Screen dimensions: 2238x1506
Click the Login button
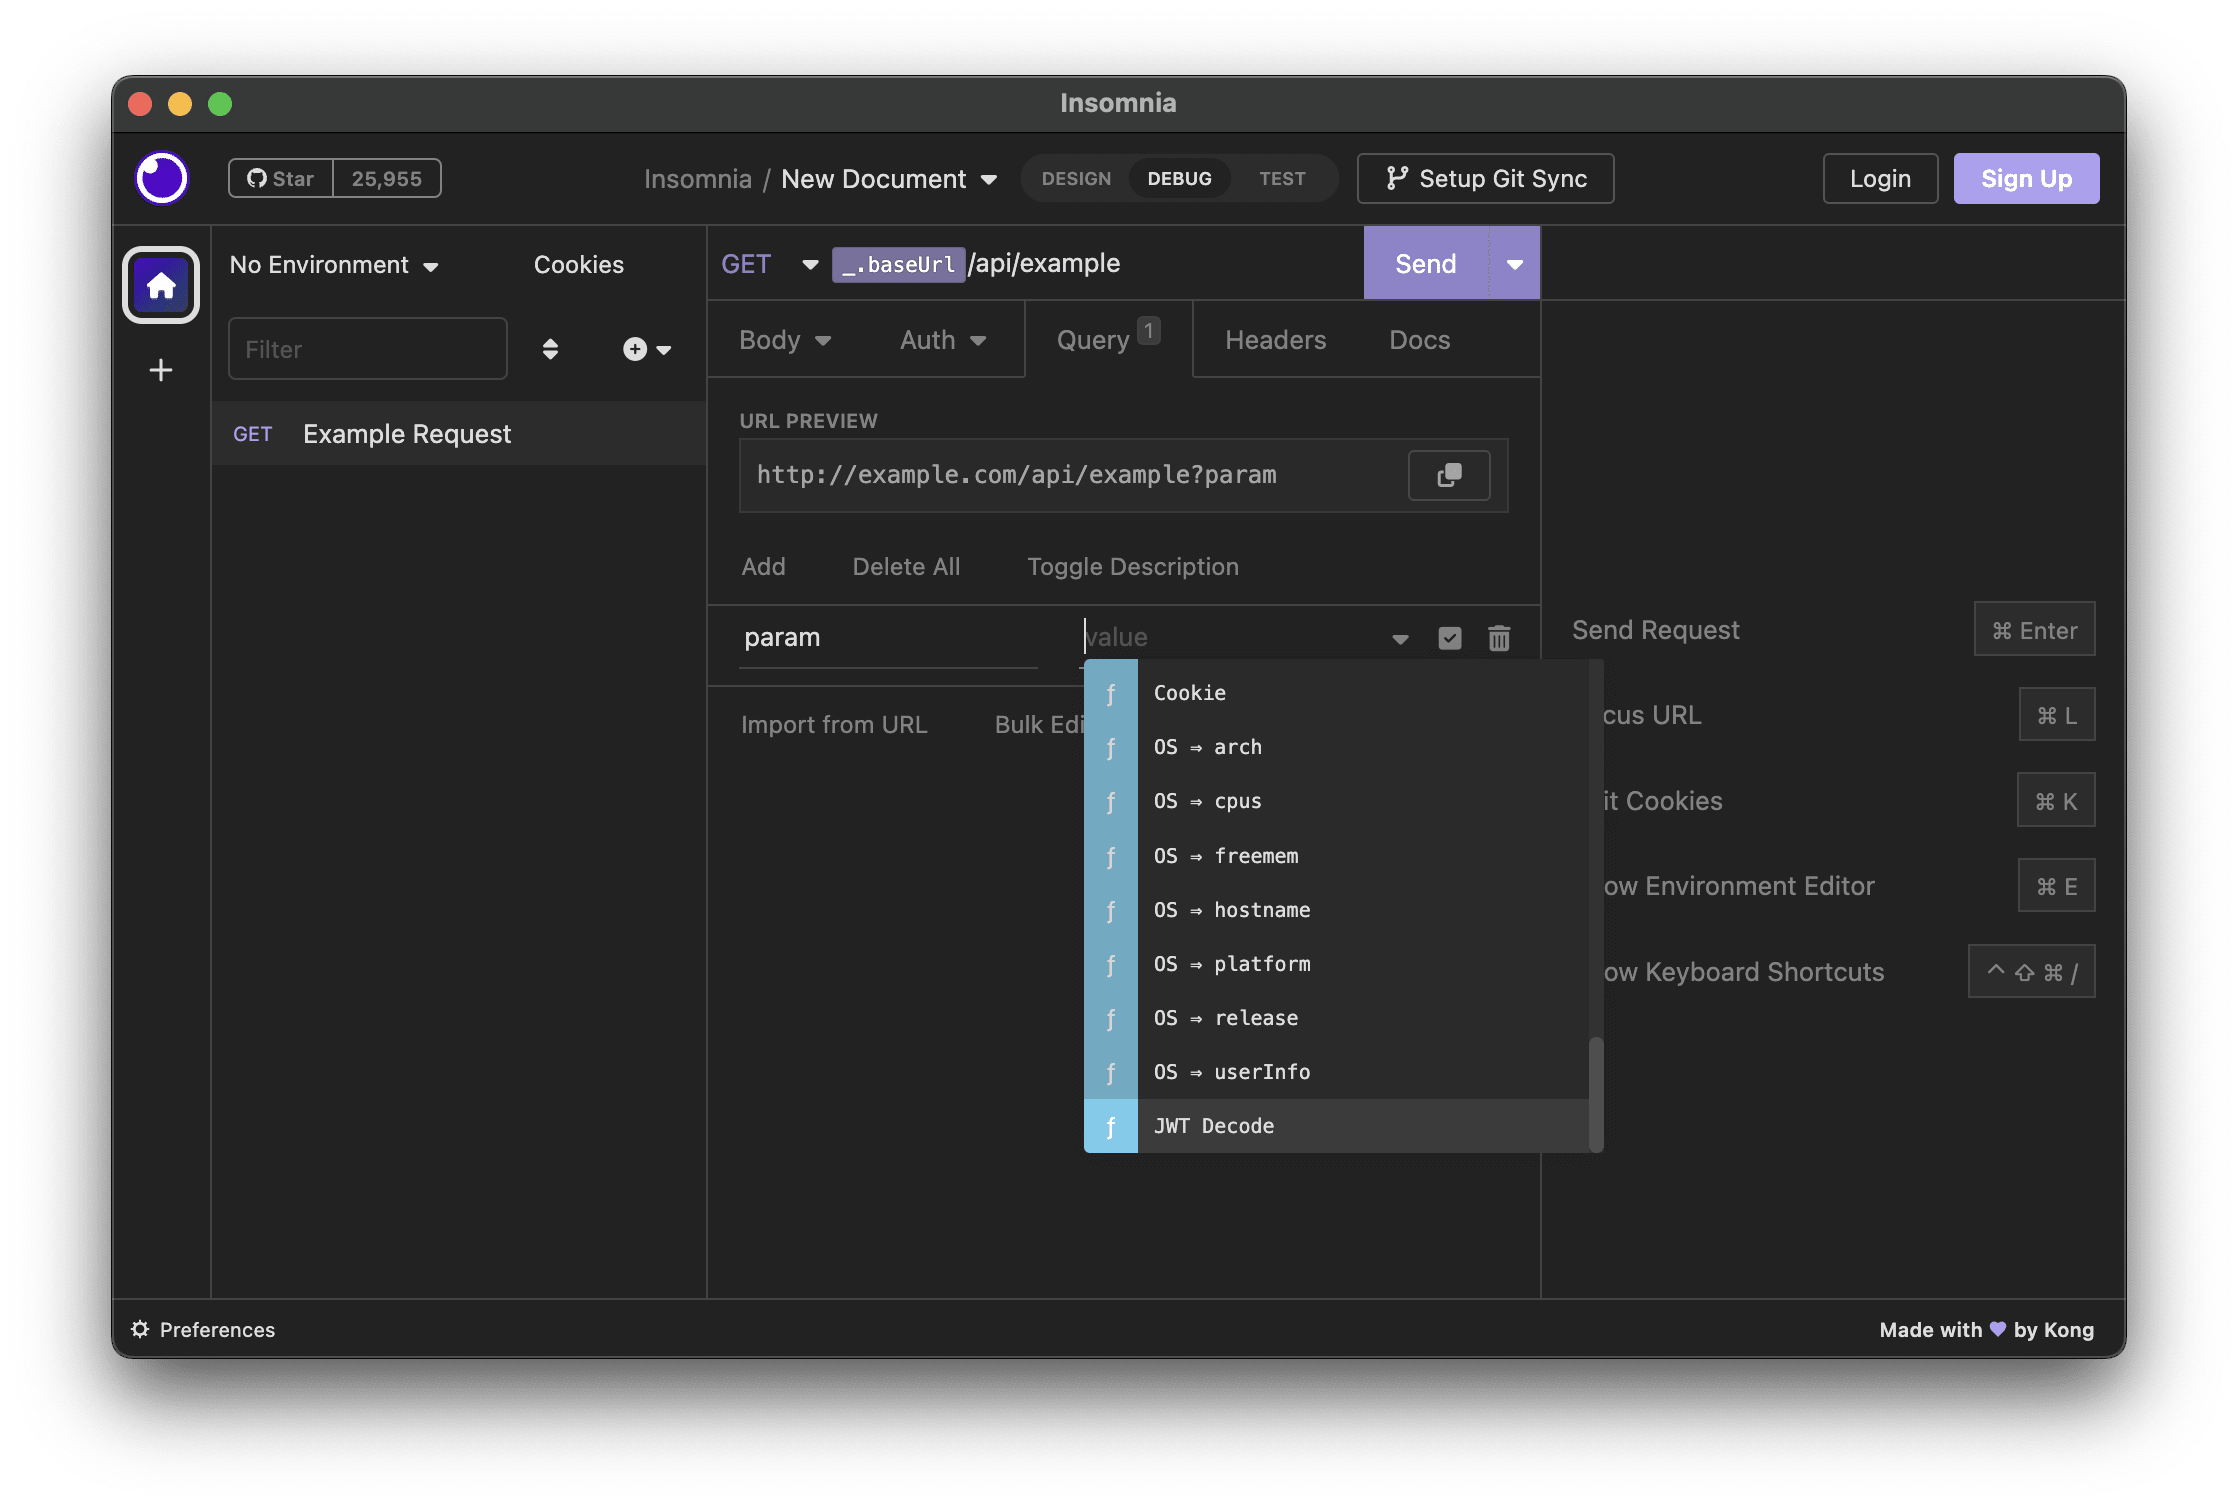click(x=1880, y=179)
